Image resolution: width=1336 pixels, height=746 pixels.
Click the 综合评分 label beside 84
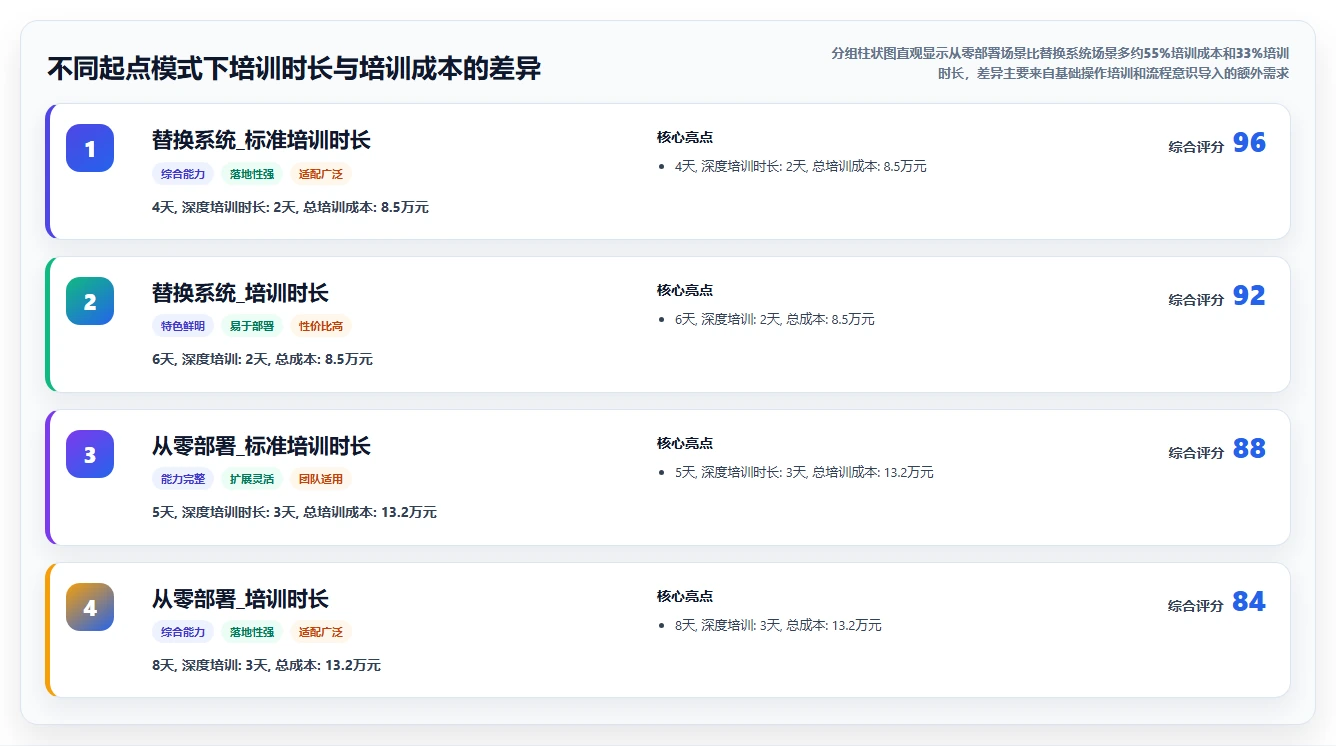1196,606
